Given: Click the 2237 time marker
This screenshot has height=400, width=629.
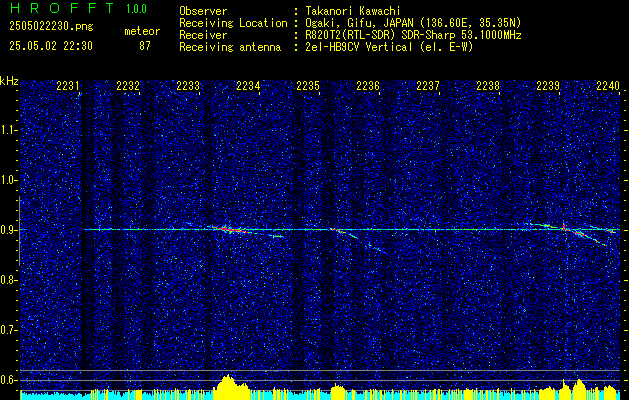Looking at the screenshot, I should pos(428,85).
